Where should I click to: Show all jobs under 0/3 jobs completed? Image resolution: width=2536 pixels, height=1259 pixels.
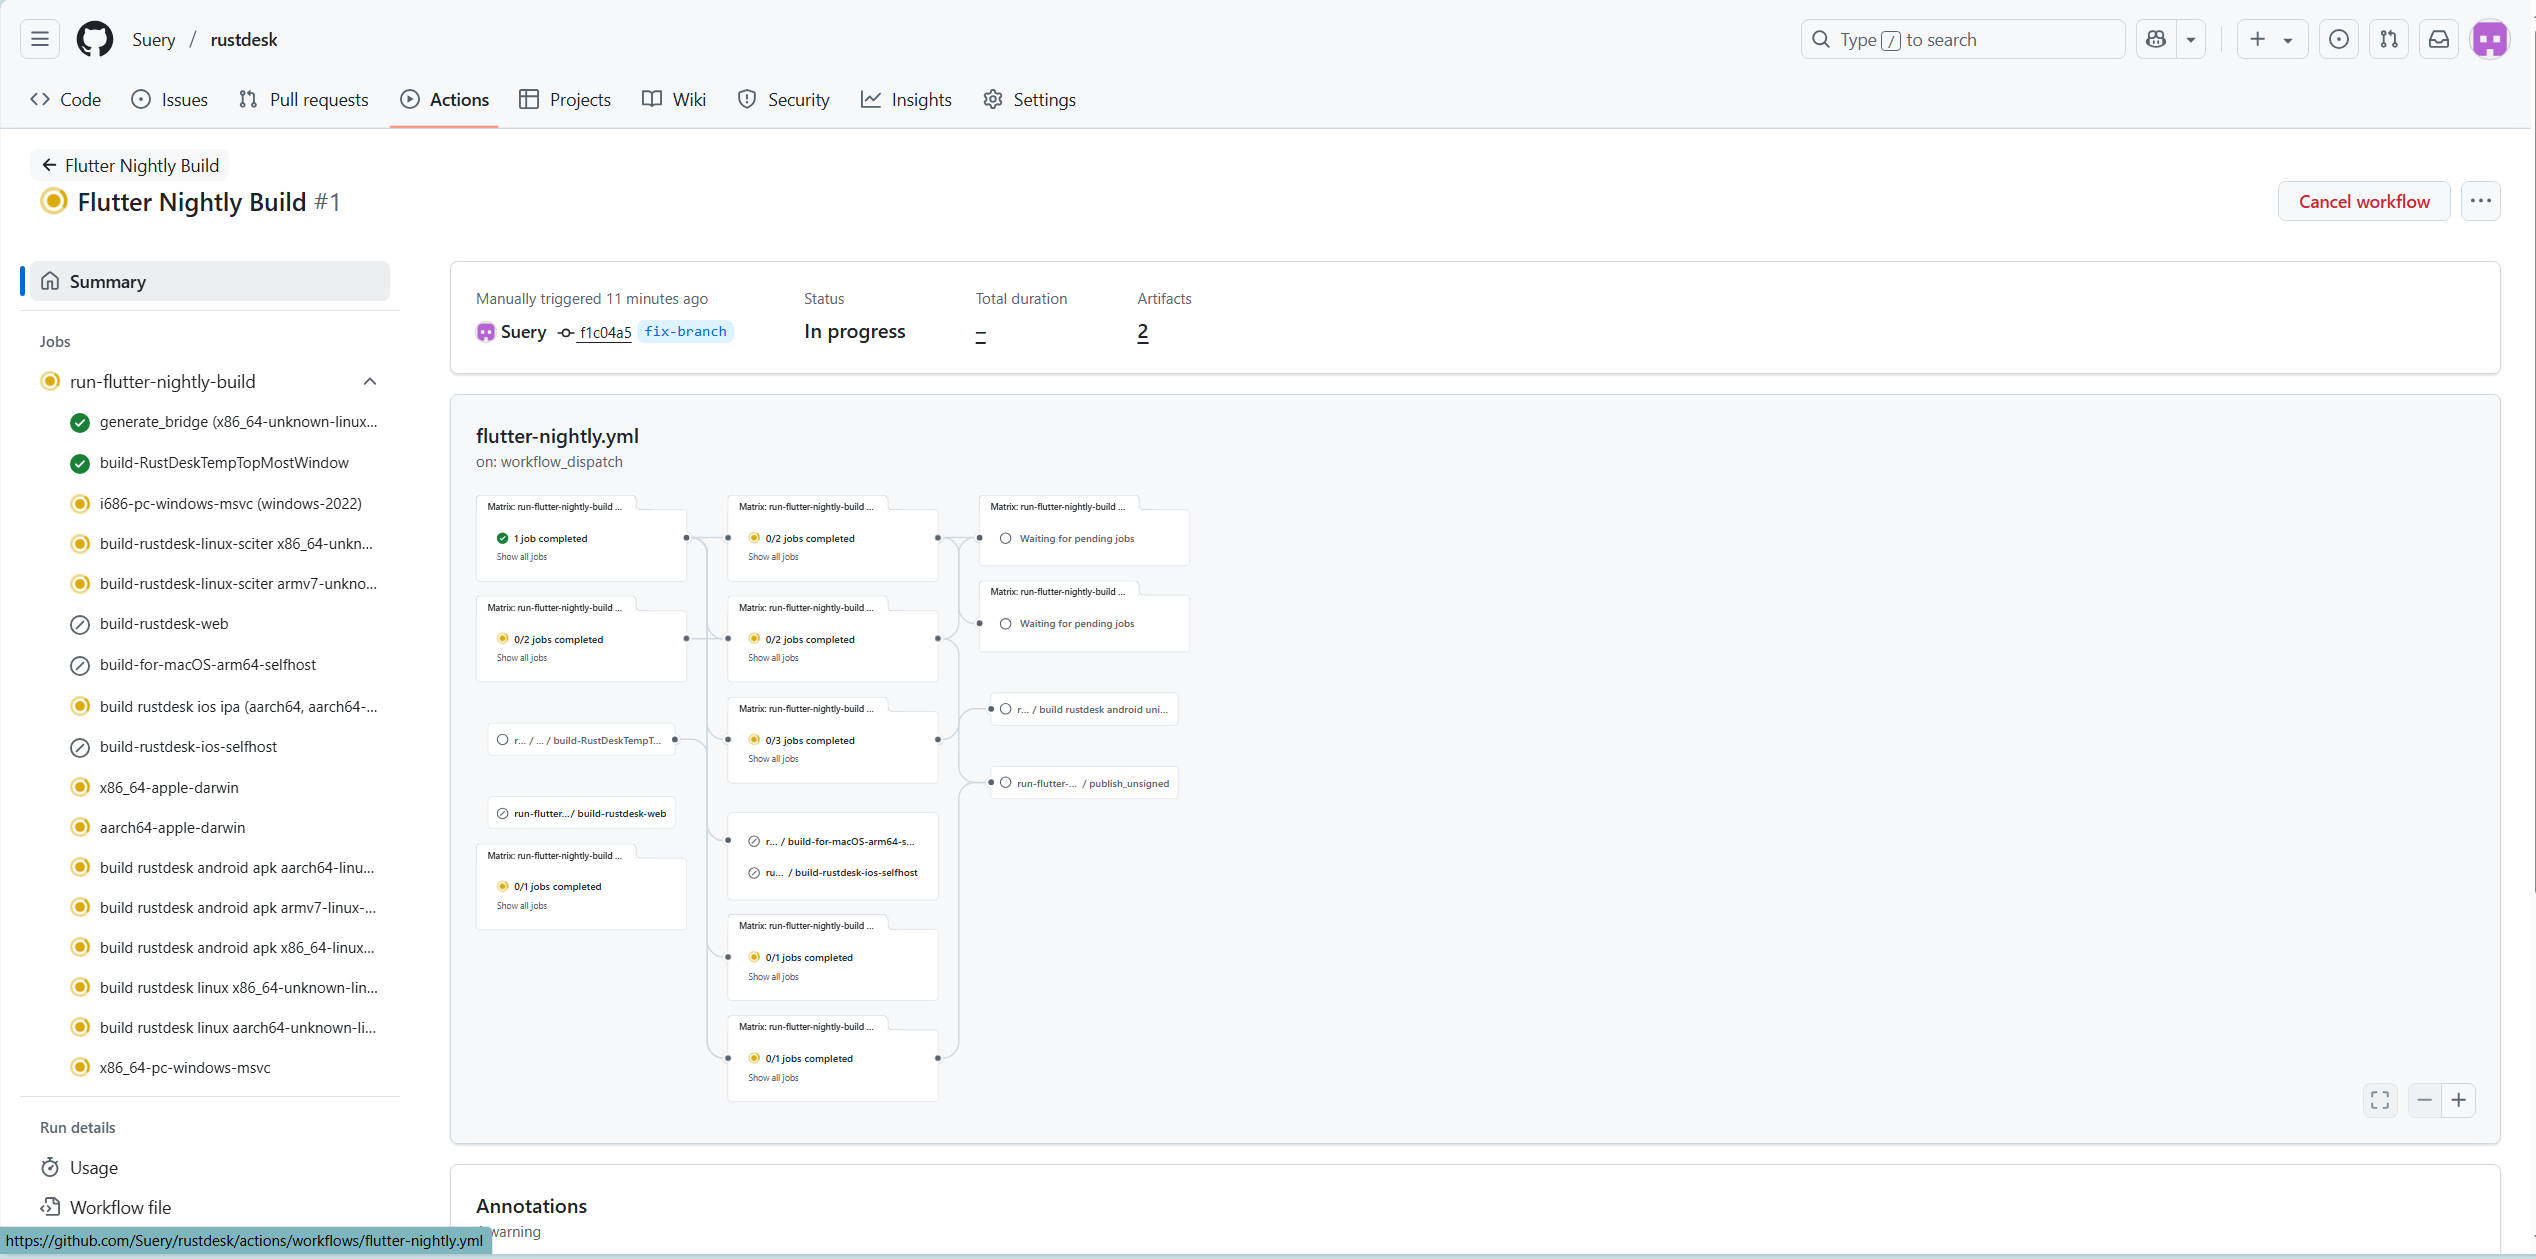click(773, 759)
